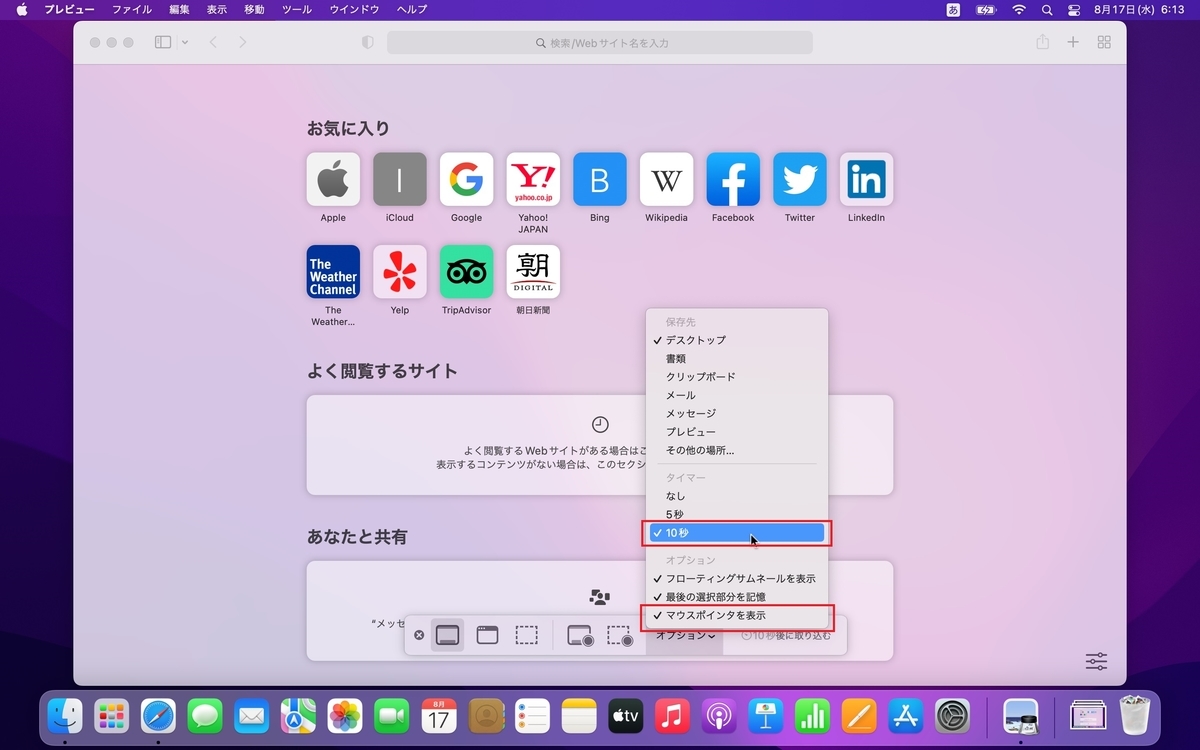1200x750 pixels.
Task: Open Bing favorite in Safari
Action: click(600, 179)
